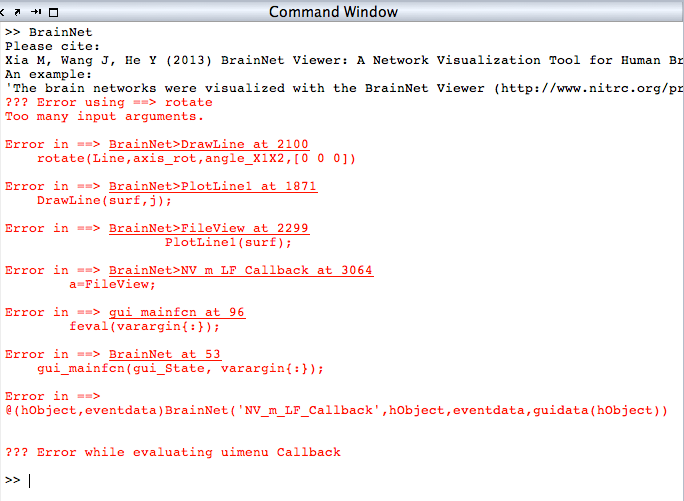Image resolution: width=684 pixels, height=501 pixels.
Task: Click the "PlotLine1(surf);" code line
Action: coord(228,242)
